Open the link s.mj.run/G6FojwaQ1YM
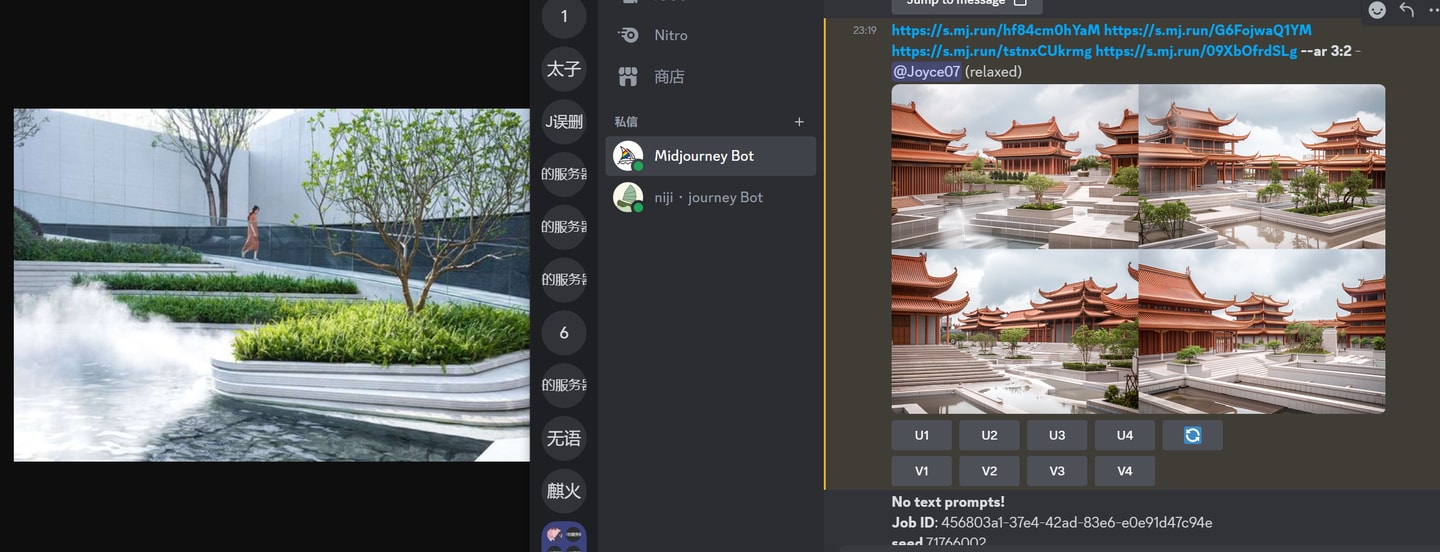The image size is (1440, 552). click(x=1208, y=30)
